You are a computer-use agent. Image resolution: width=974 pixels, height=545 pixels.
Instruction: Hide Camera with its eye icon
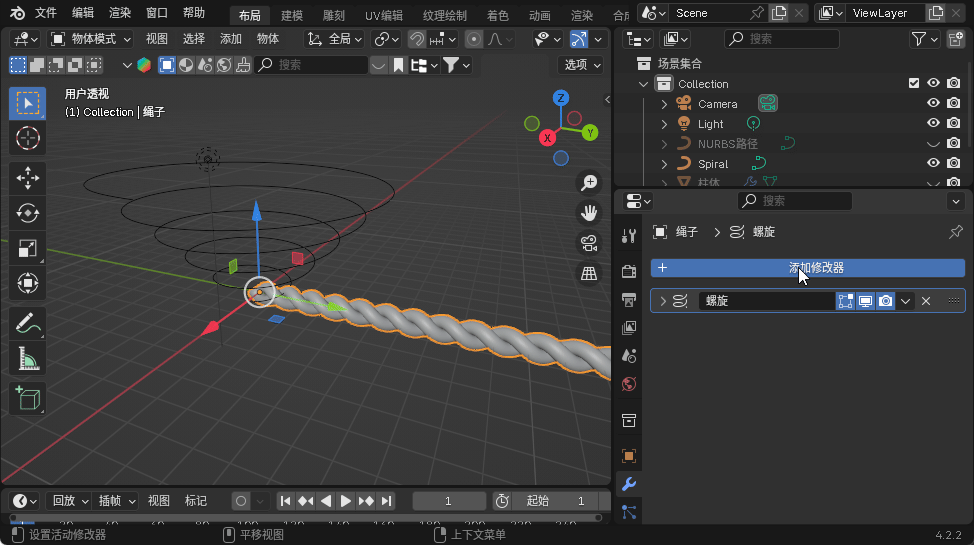coord(933,103)
